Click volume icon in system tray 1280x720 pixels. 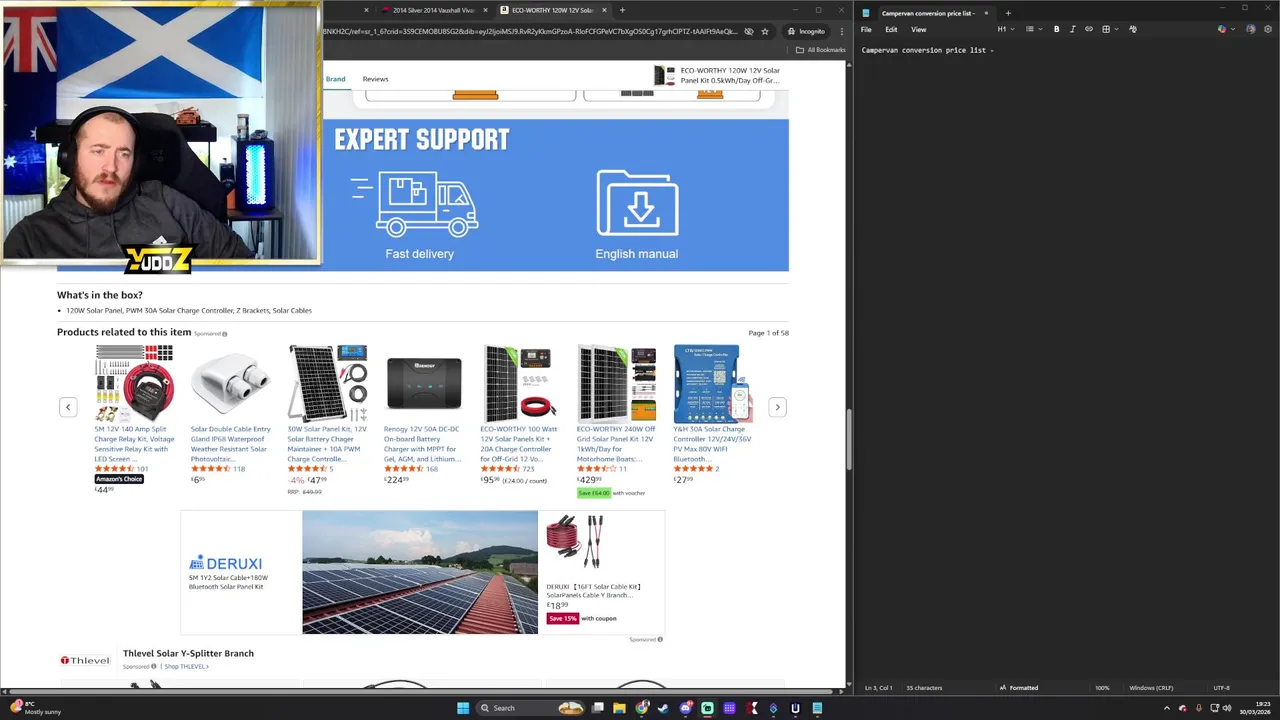click(x=1227, y=708)
